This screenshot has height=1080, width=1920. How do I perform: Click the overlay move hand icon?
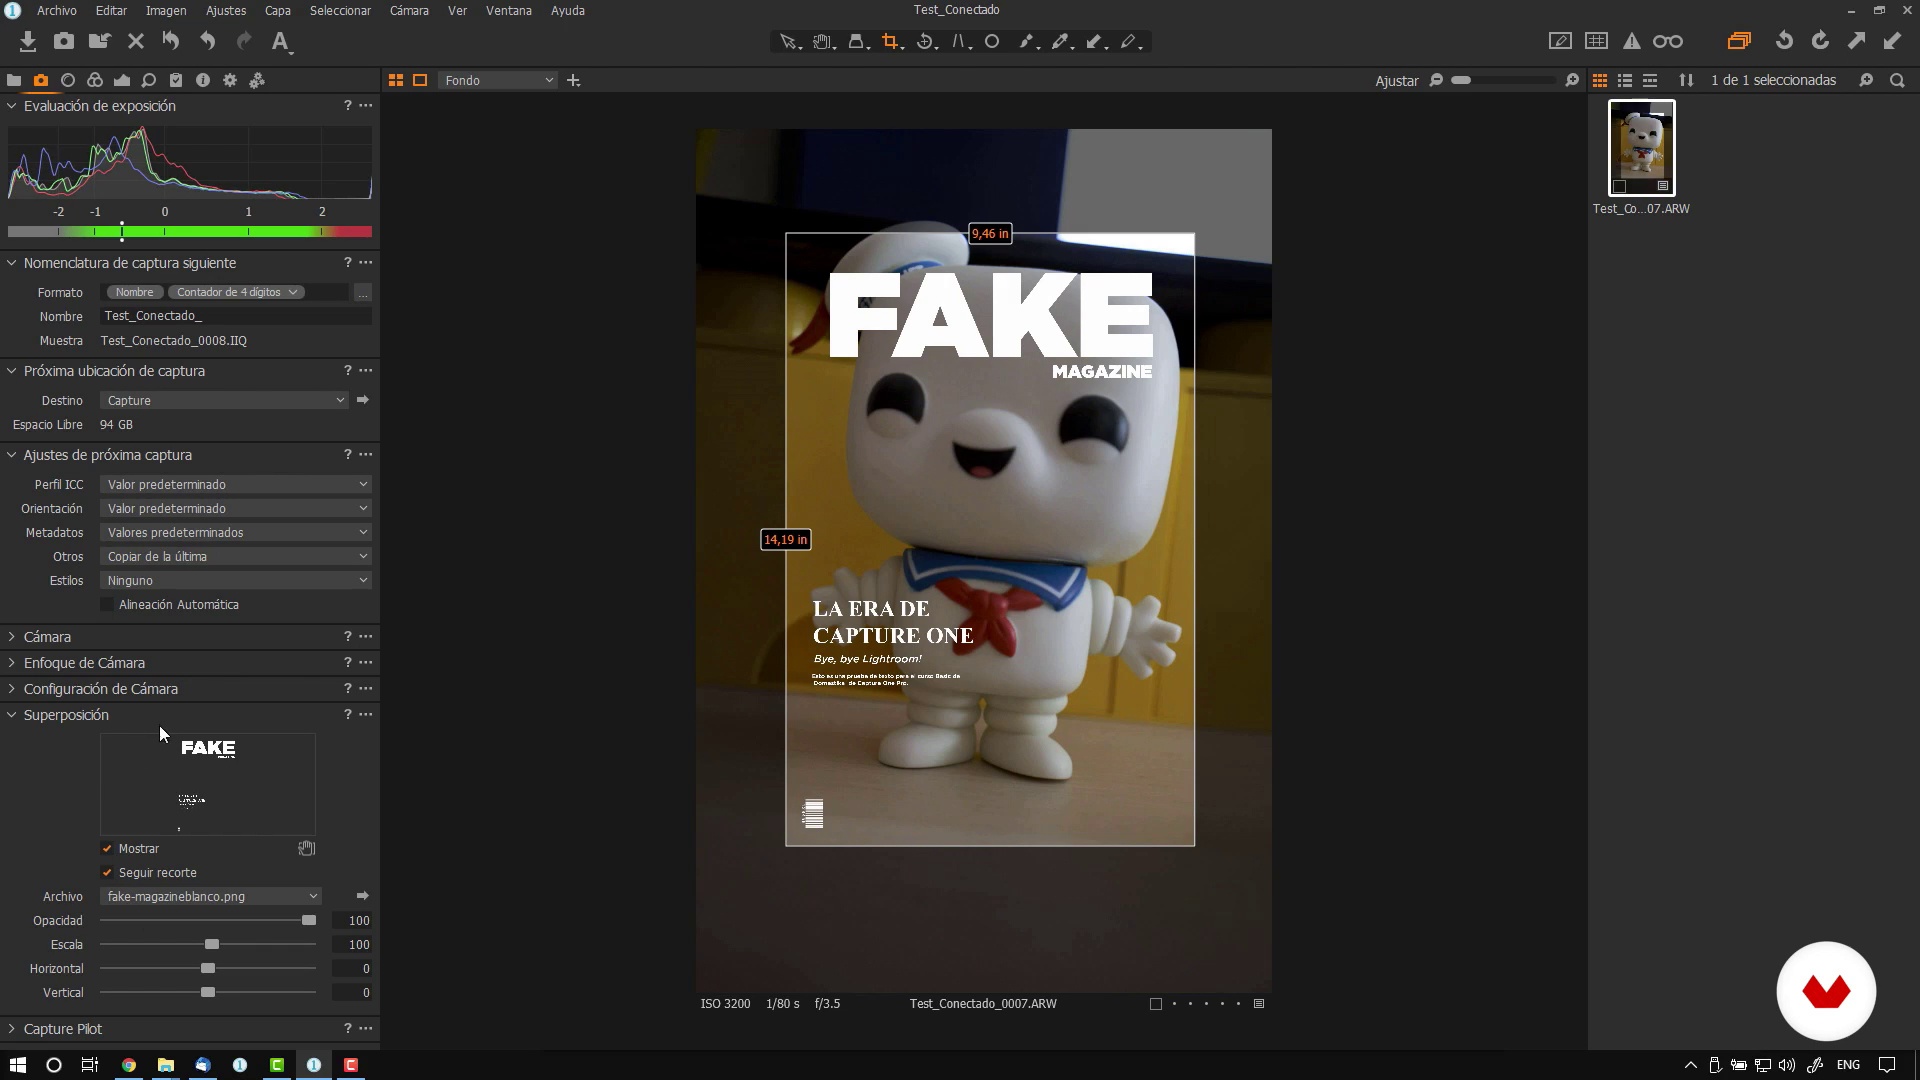coord(307,848)
